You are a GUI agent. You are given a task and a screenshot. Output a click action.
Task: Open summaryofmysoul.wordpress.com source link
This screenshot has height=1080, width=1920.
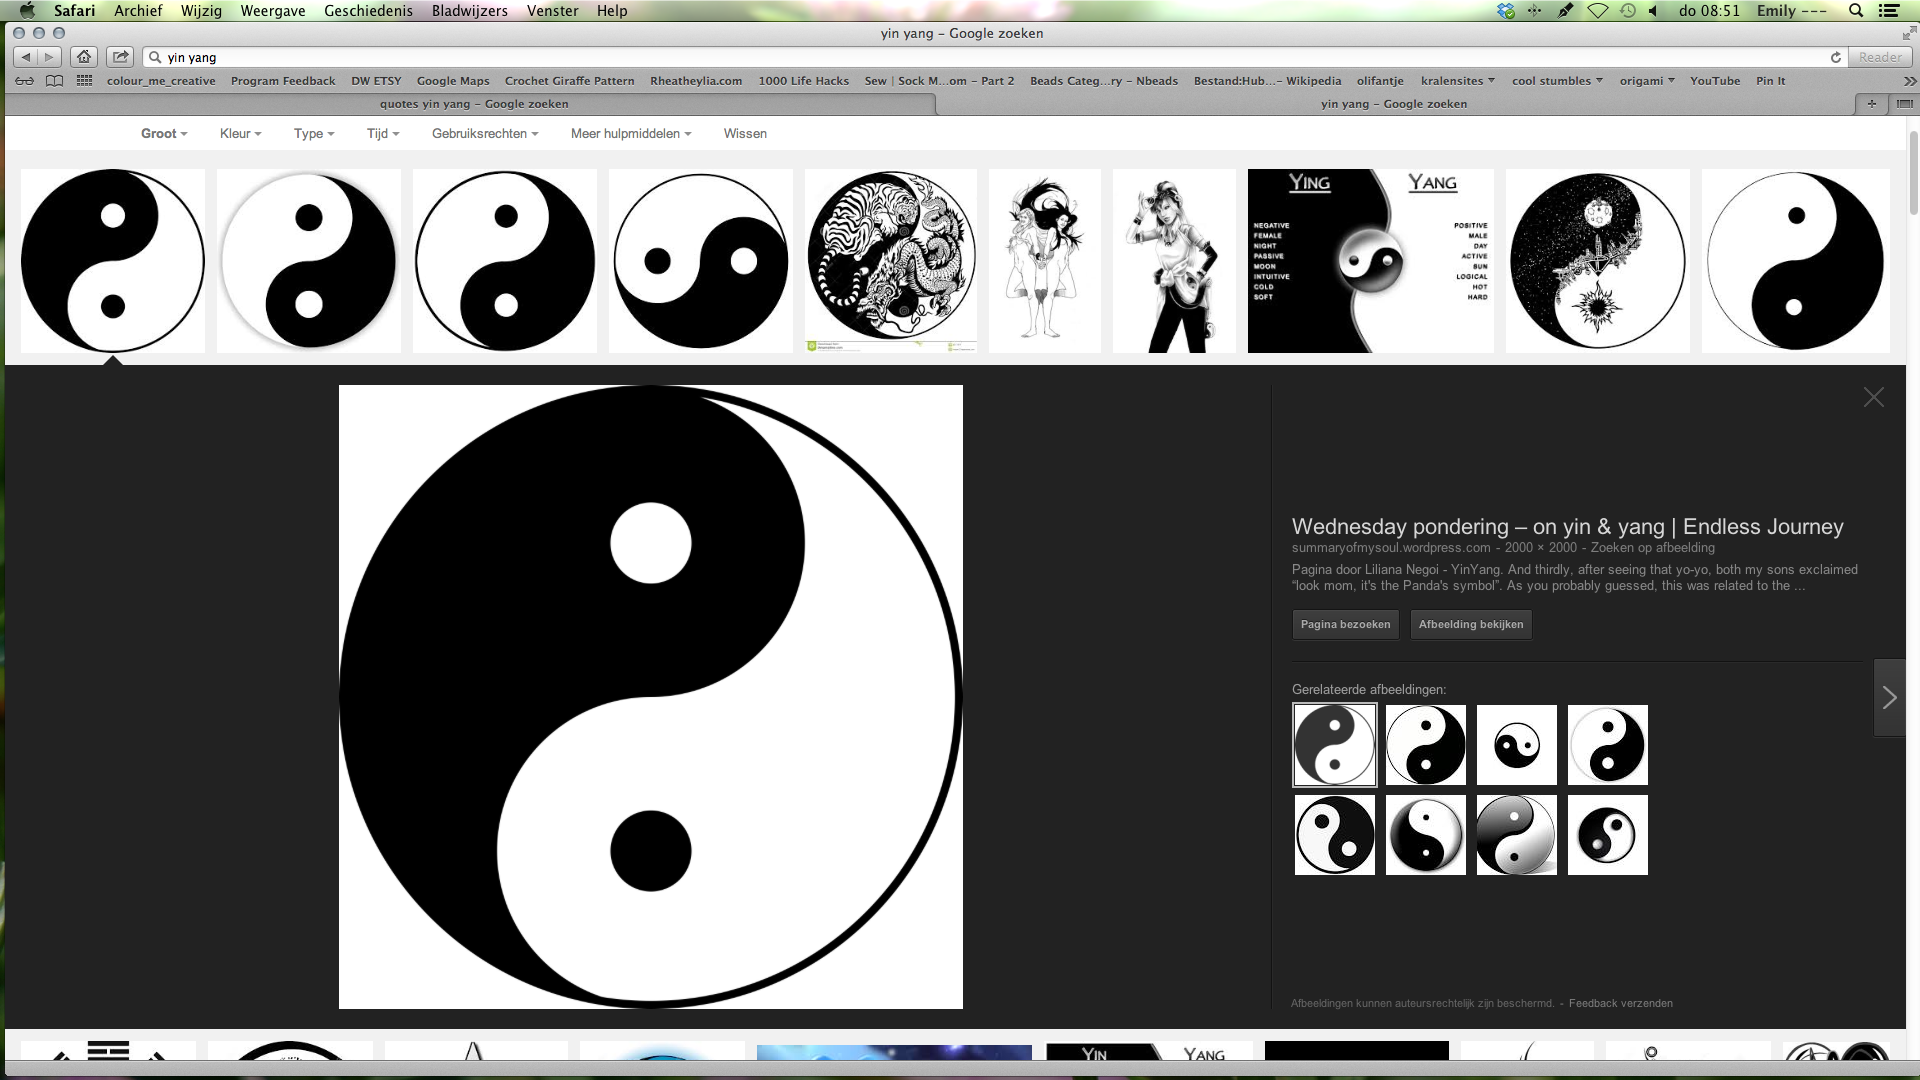click(x=1390, y=547)
